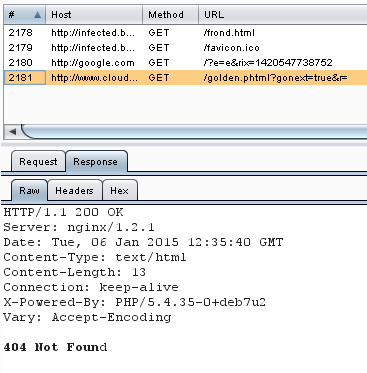
Task: Select request row 2179
Action: (185, 48)
